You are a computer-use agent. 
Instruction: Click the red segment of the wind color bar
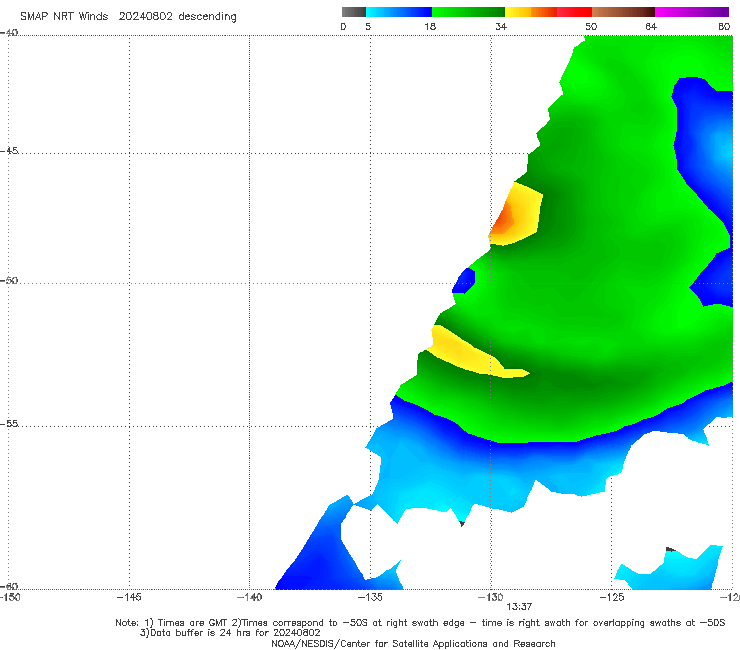pos(574,12)
